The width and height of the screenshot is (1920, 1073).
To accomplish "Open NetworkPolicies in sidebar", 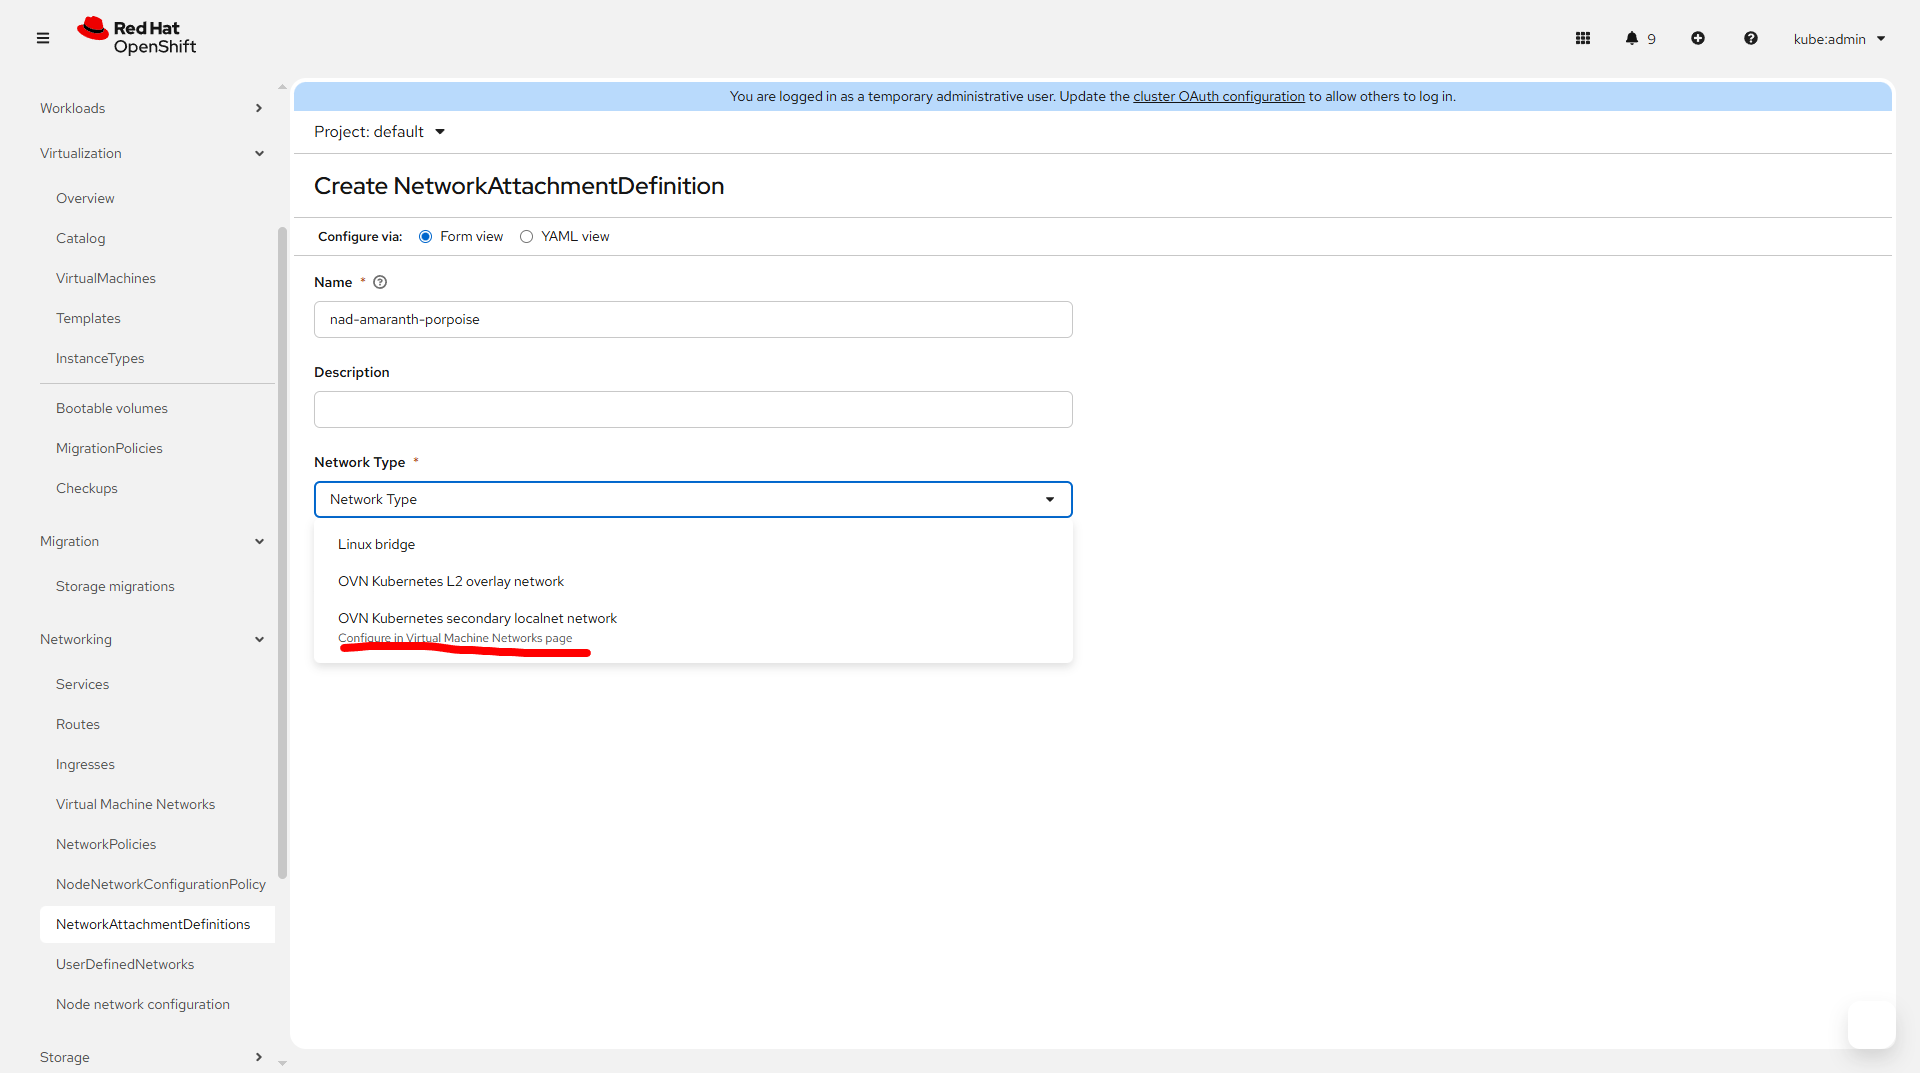I will pyautogui.click(x=106, y=844).
